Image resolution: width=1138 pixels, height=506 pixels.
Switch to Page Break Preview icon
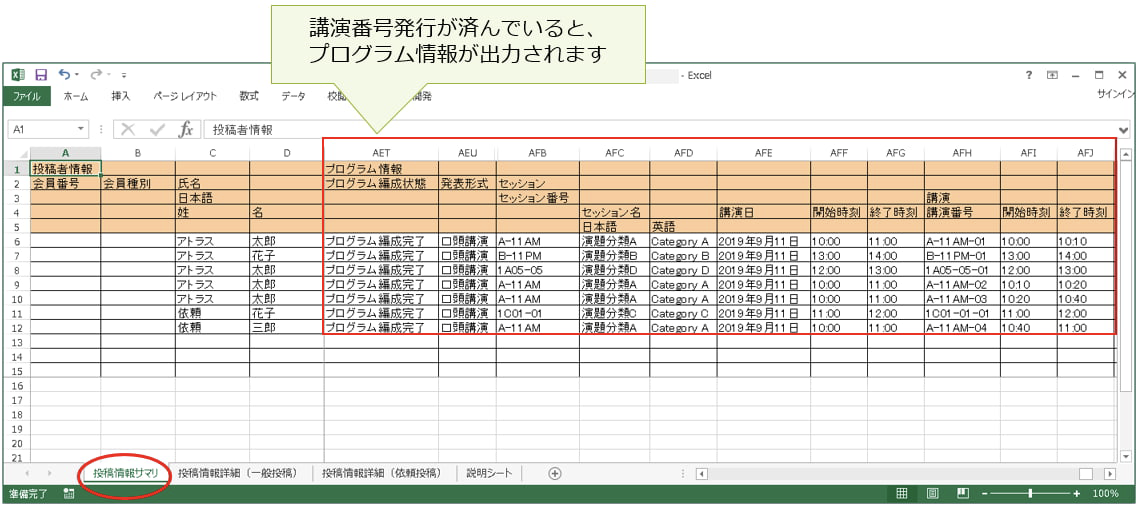[x=963, y=494]
